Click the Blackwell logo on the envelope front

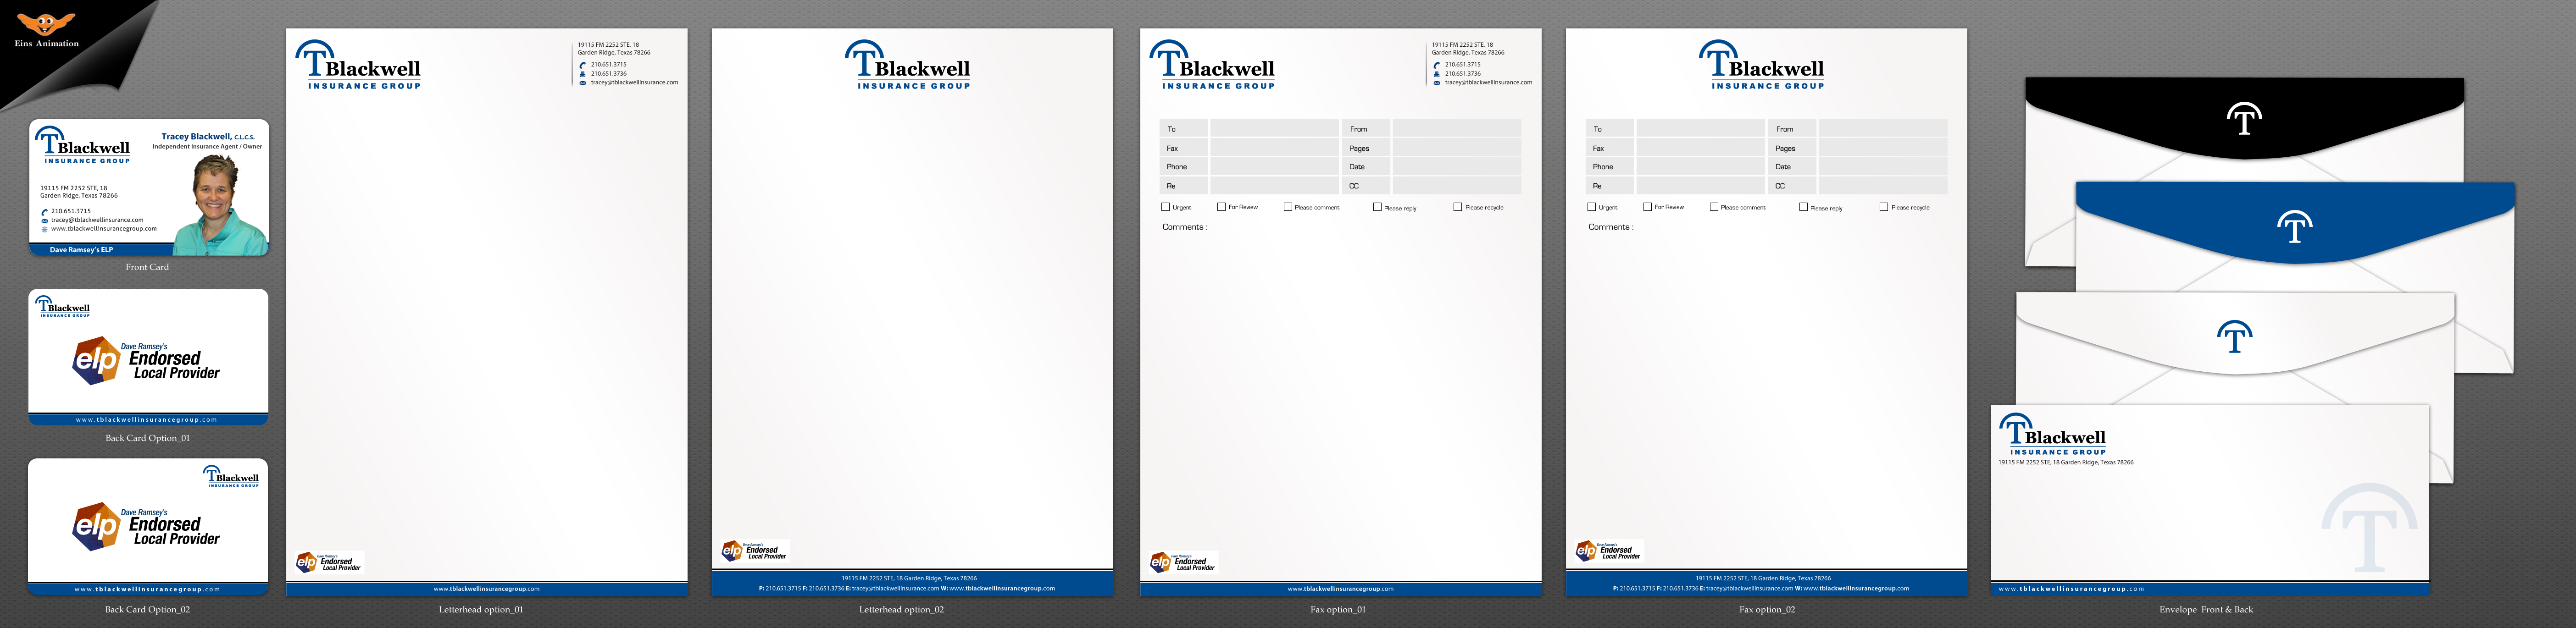[x=2052, y=434]
